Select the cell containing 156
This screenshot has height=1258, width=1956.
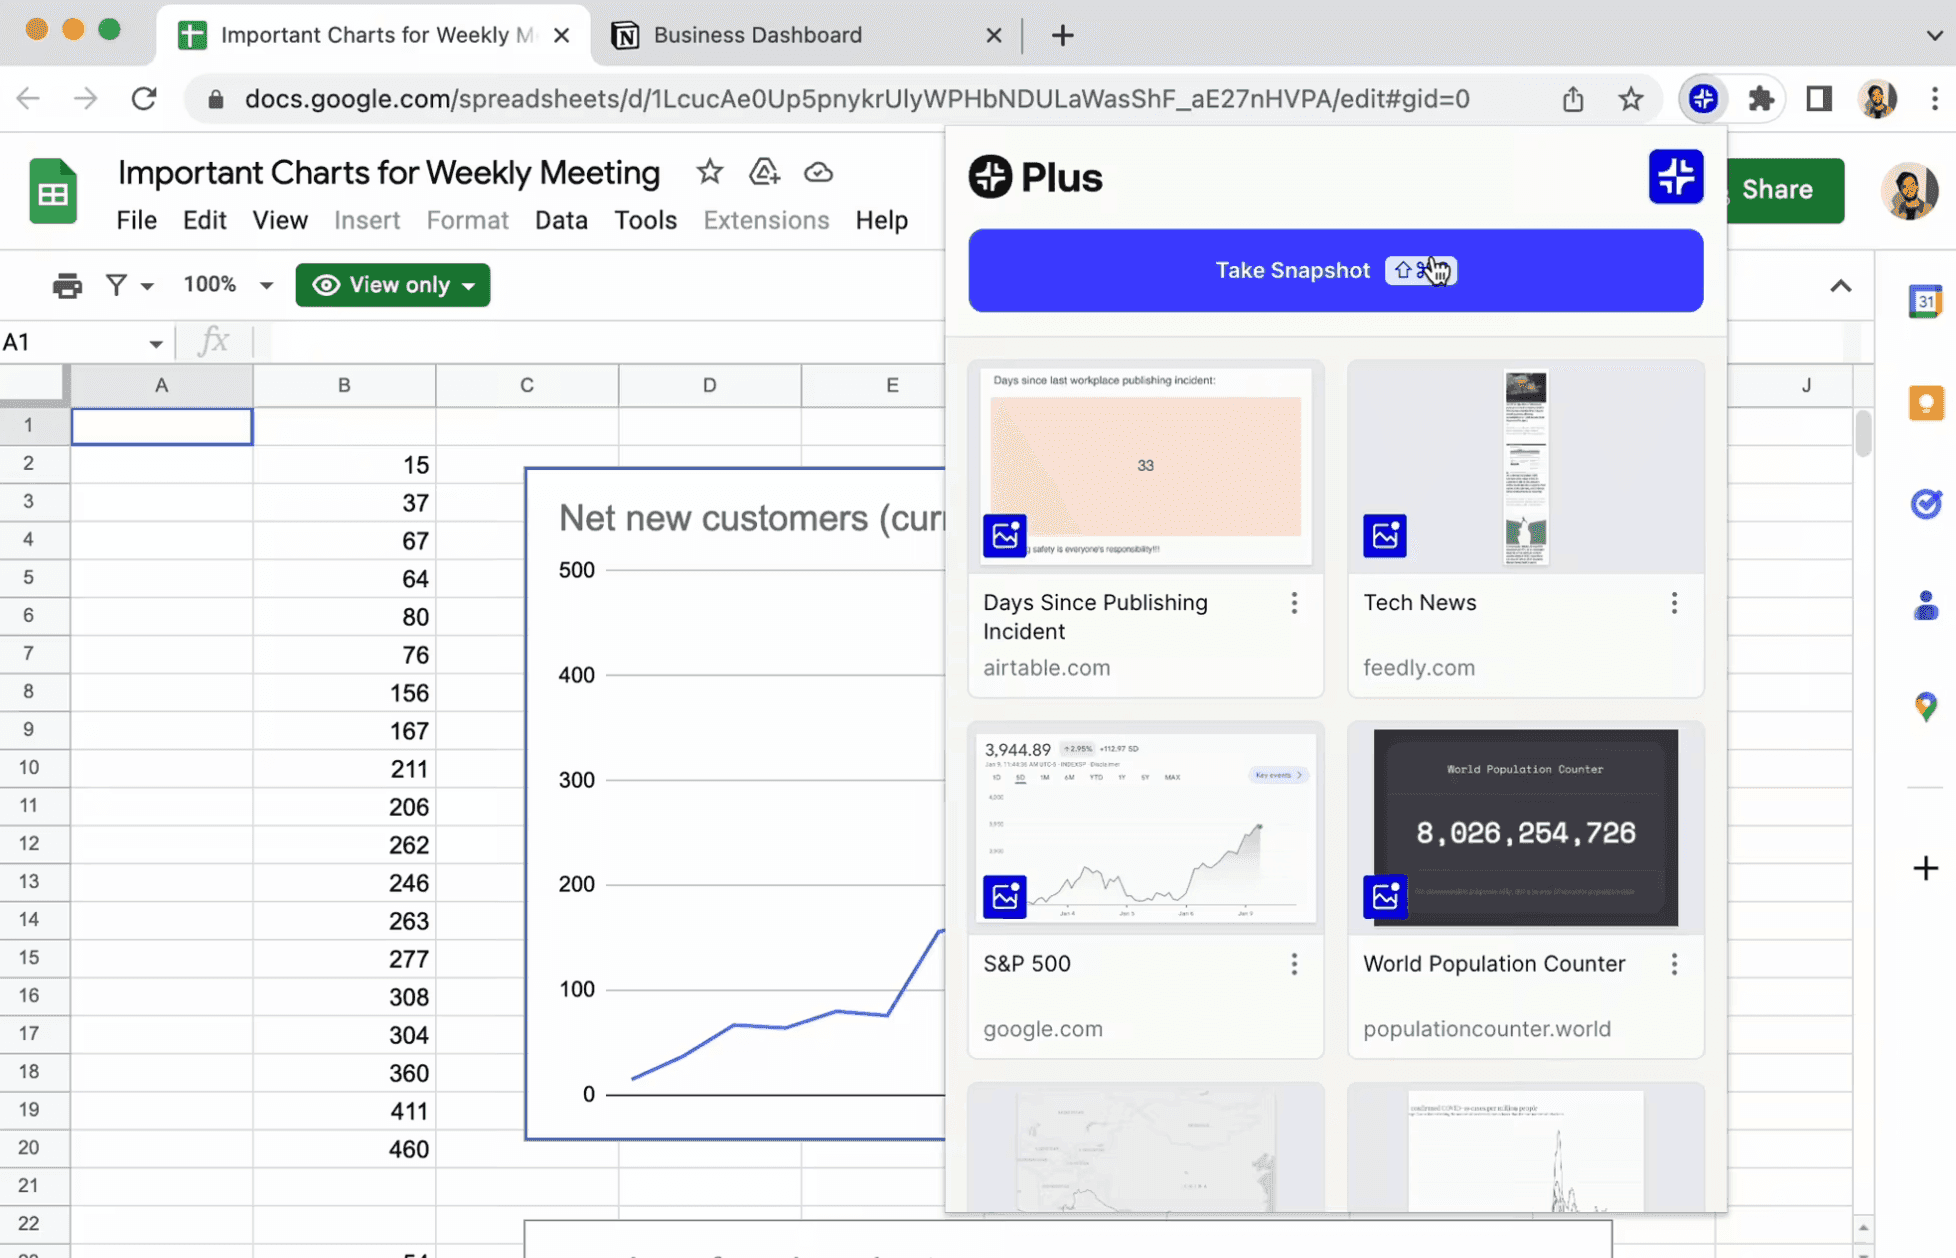(344, 693)
